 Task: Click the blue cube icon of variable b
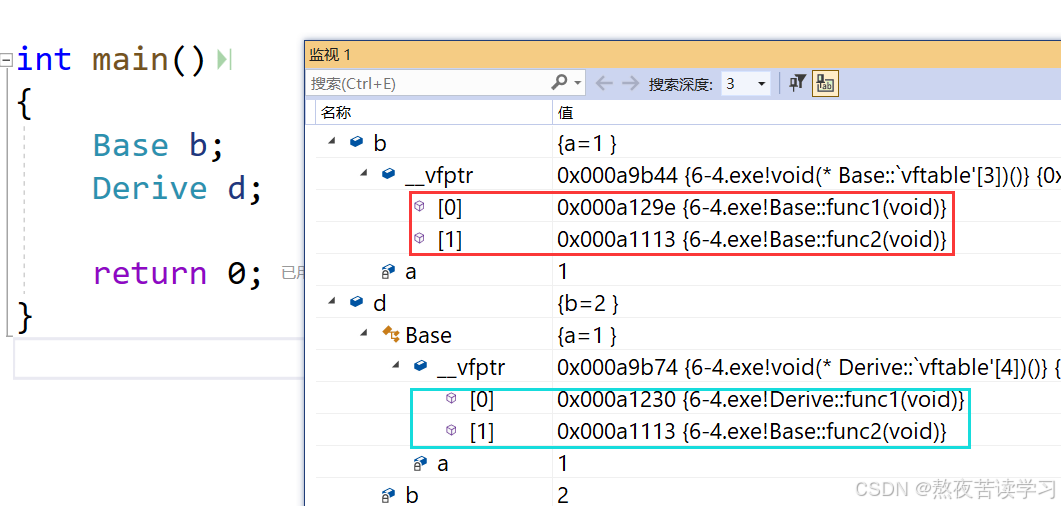click(x=357, y=142)
